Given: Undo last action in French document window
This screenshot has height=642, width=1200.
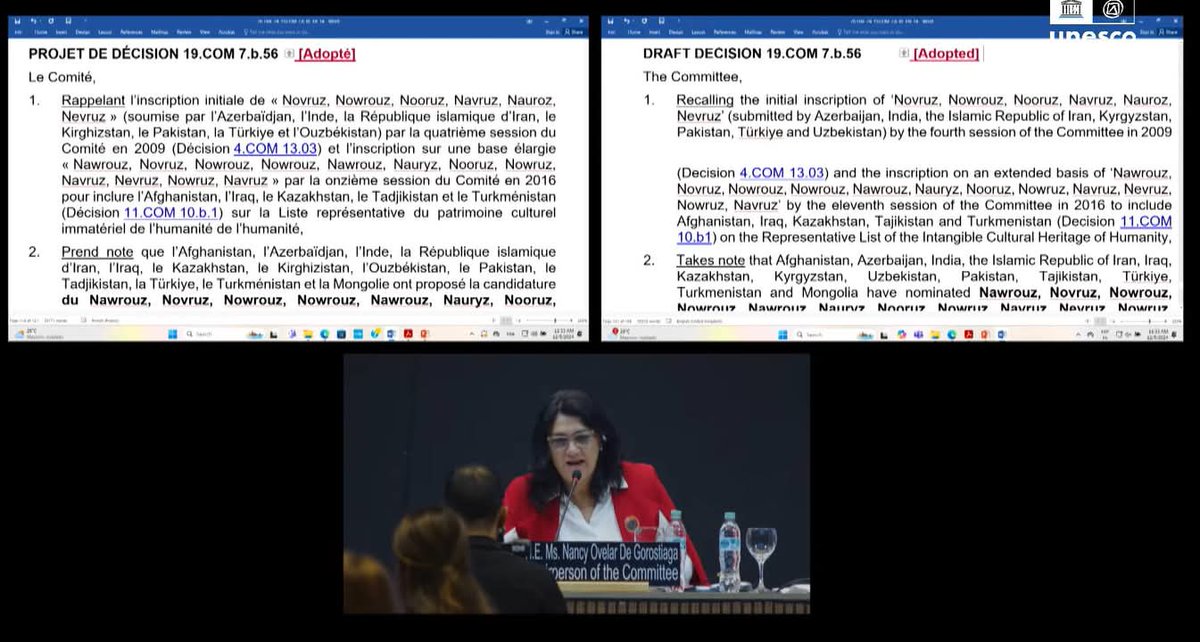Looking at the screenshot, I should [35, 20].
